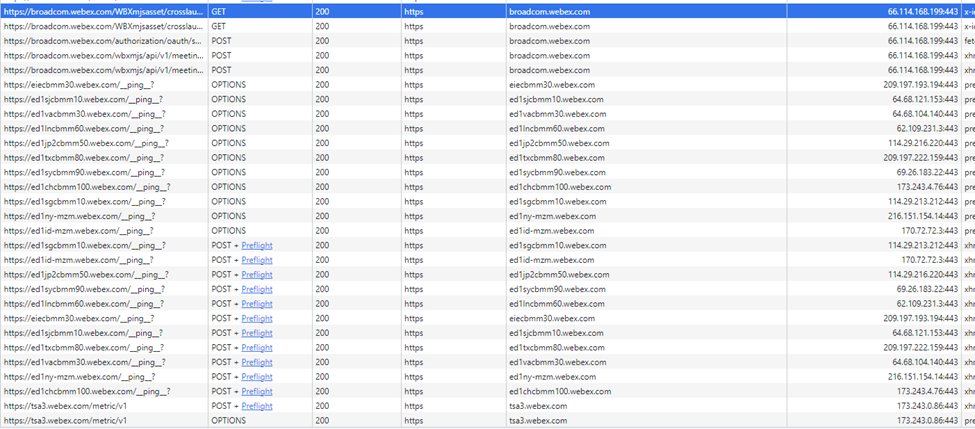Image resolution: width=975 pixels, height=429 pixels.
Task: Click URL https://ed1lncbmm60.webex.com/__ping__? in OPTIONS row
Action: (84, 129)
